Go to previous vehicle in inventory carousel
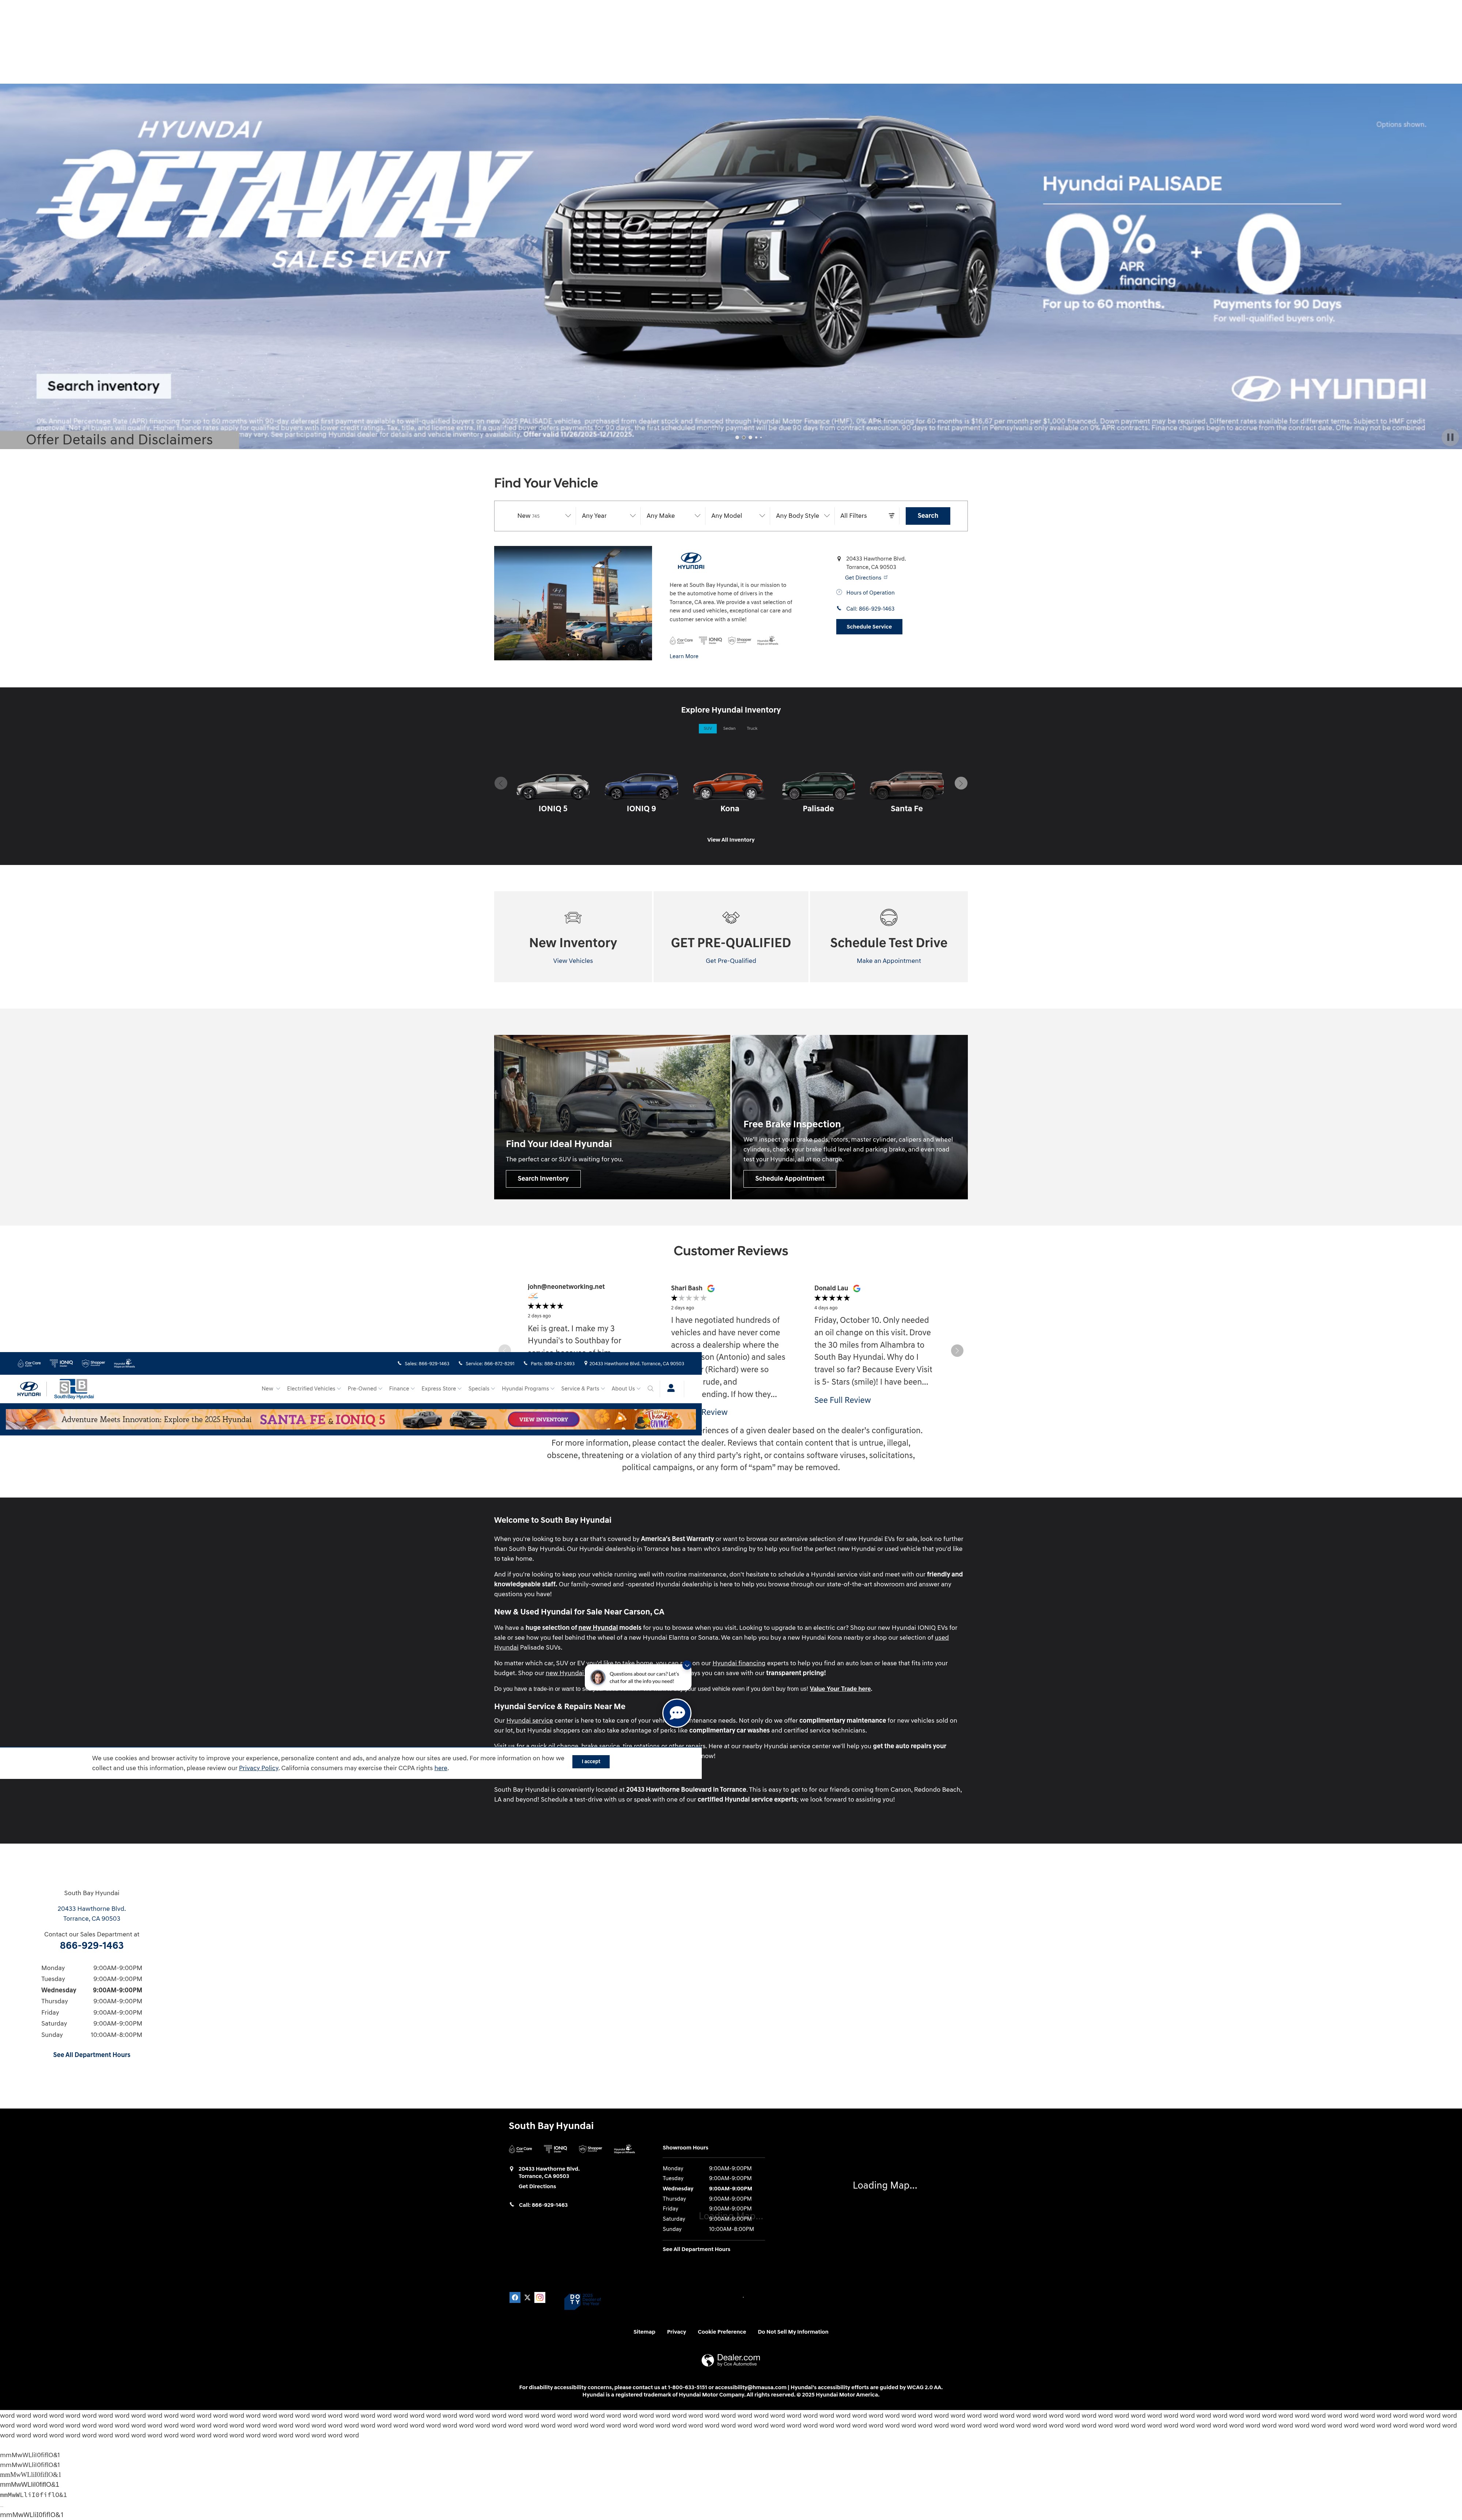The image size is (1462, 2520). coord(501,783)
